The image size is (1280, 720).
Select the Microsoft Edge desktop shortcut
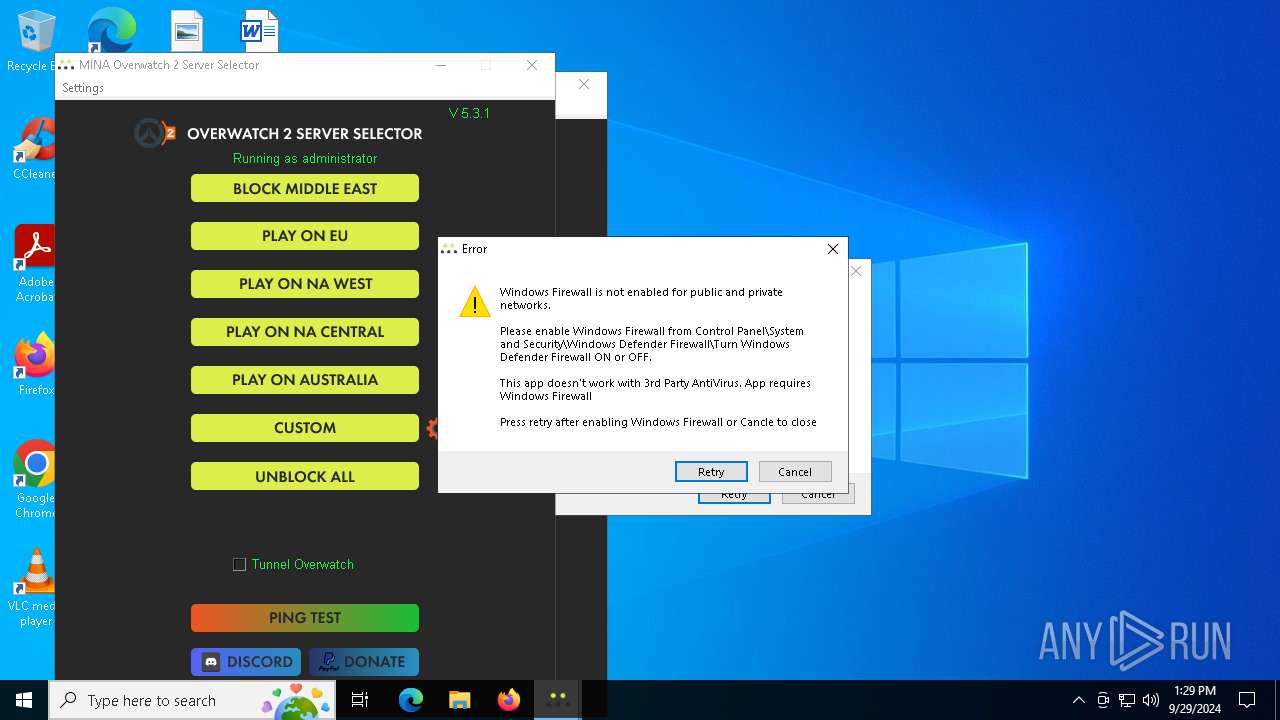111,30
